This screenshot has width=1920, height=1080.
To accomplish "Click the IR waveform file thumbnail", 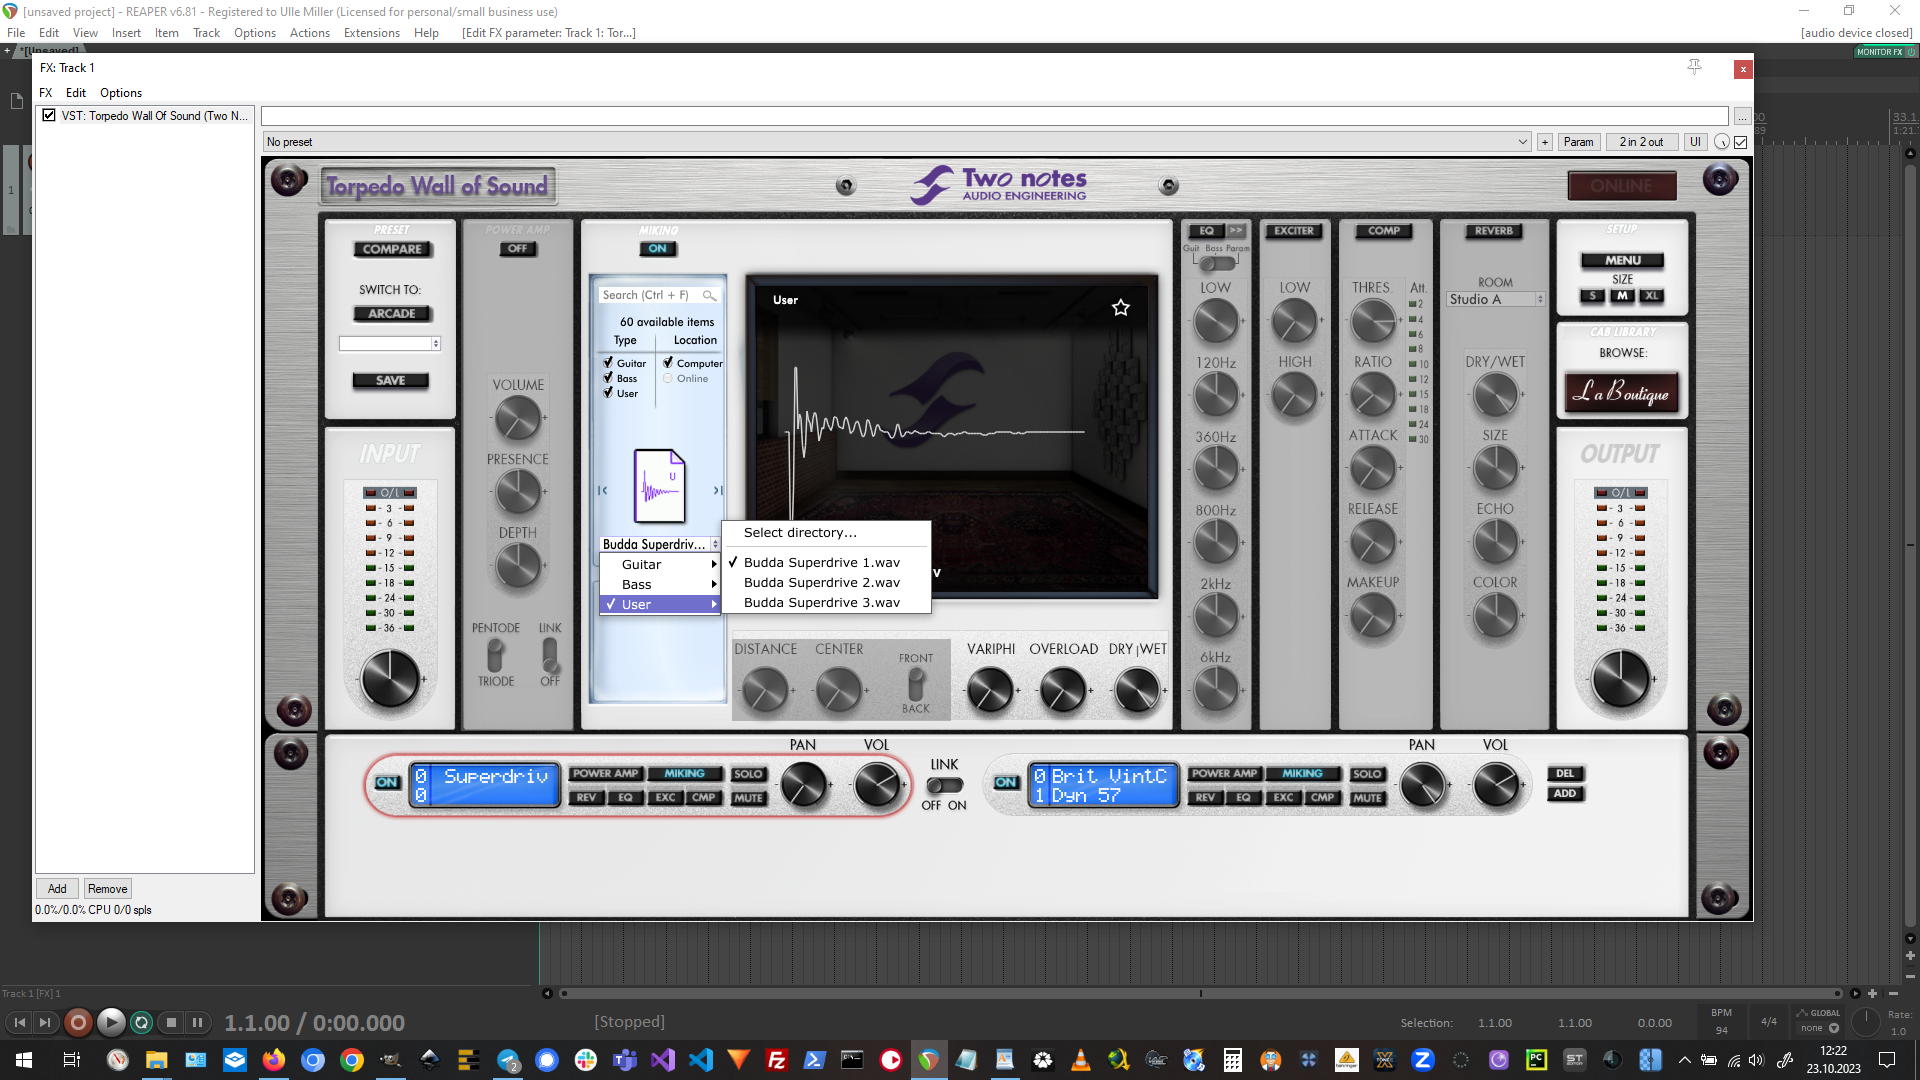I will pos(659,487).
